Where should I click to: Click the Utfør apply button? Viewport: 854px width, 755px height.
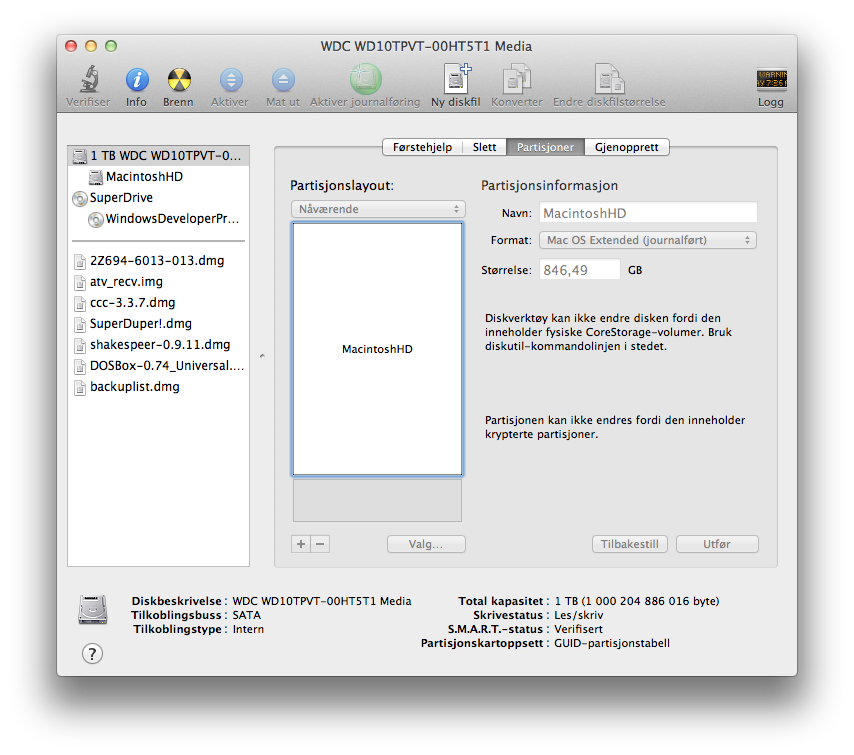(x=717, y=544)
